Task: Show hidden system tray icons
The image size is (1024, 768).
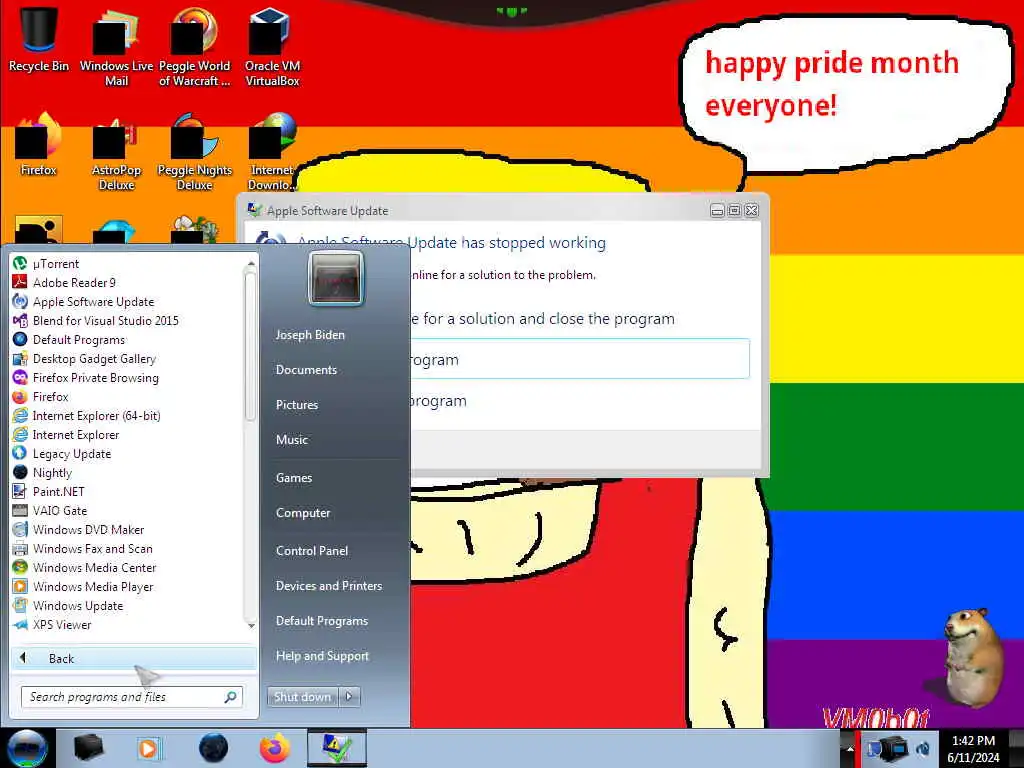Action: (849, 748)
